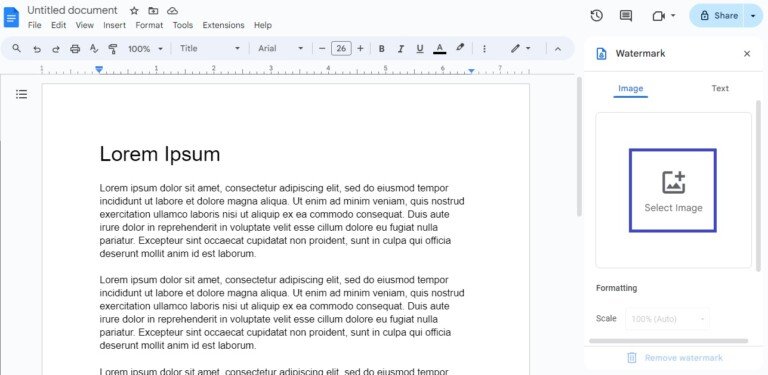Show the document outline icon
The height and width of the screenshot is (375, 768).
tap(22, 94)
